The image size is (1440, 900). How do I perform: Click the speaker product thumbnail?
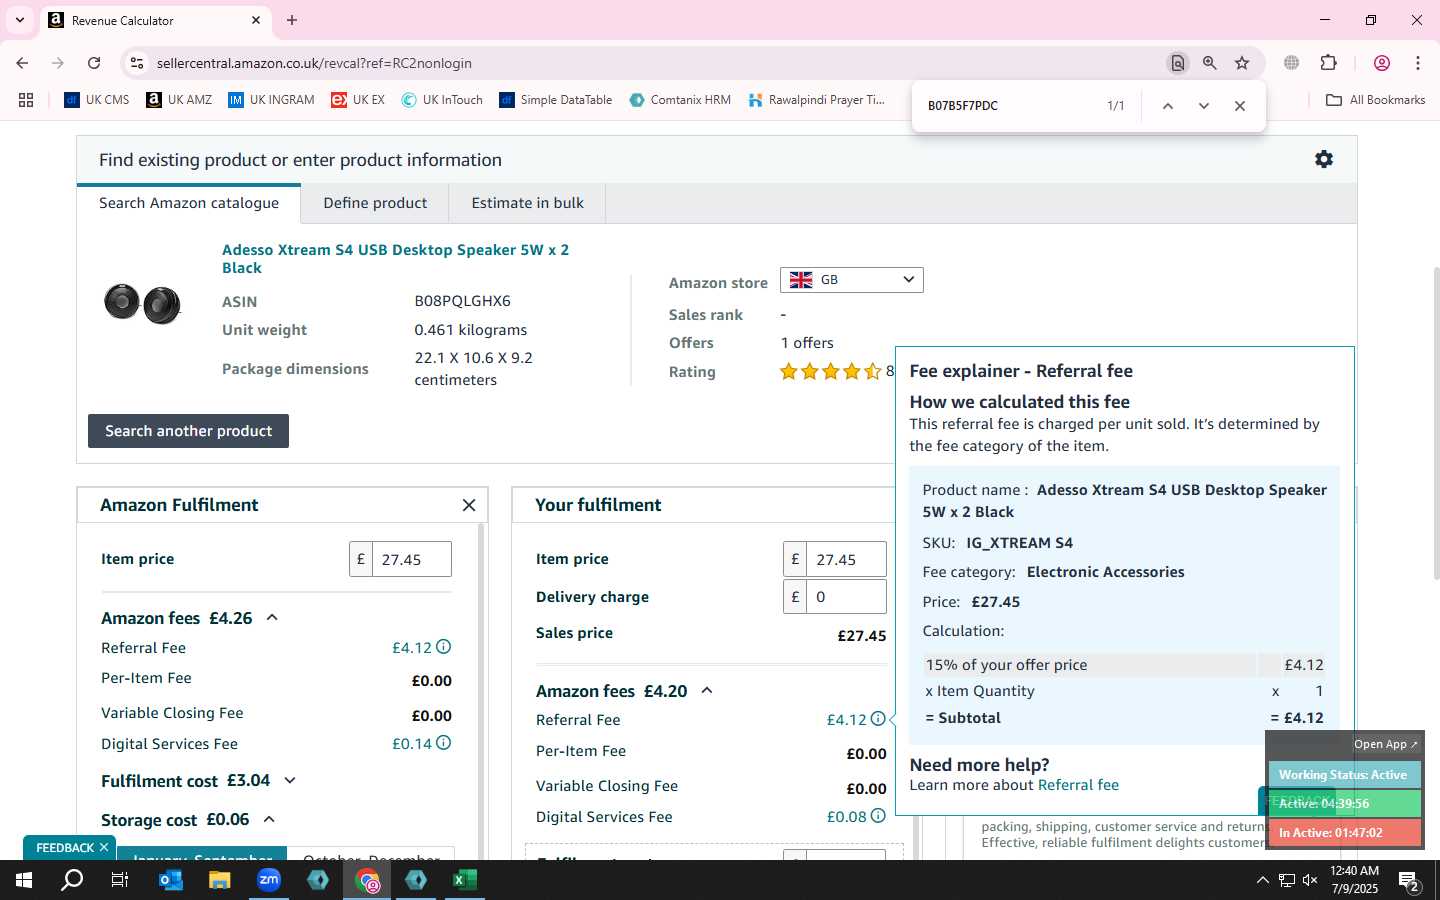click(142, 303)
